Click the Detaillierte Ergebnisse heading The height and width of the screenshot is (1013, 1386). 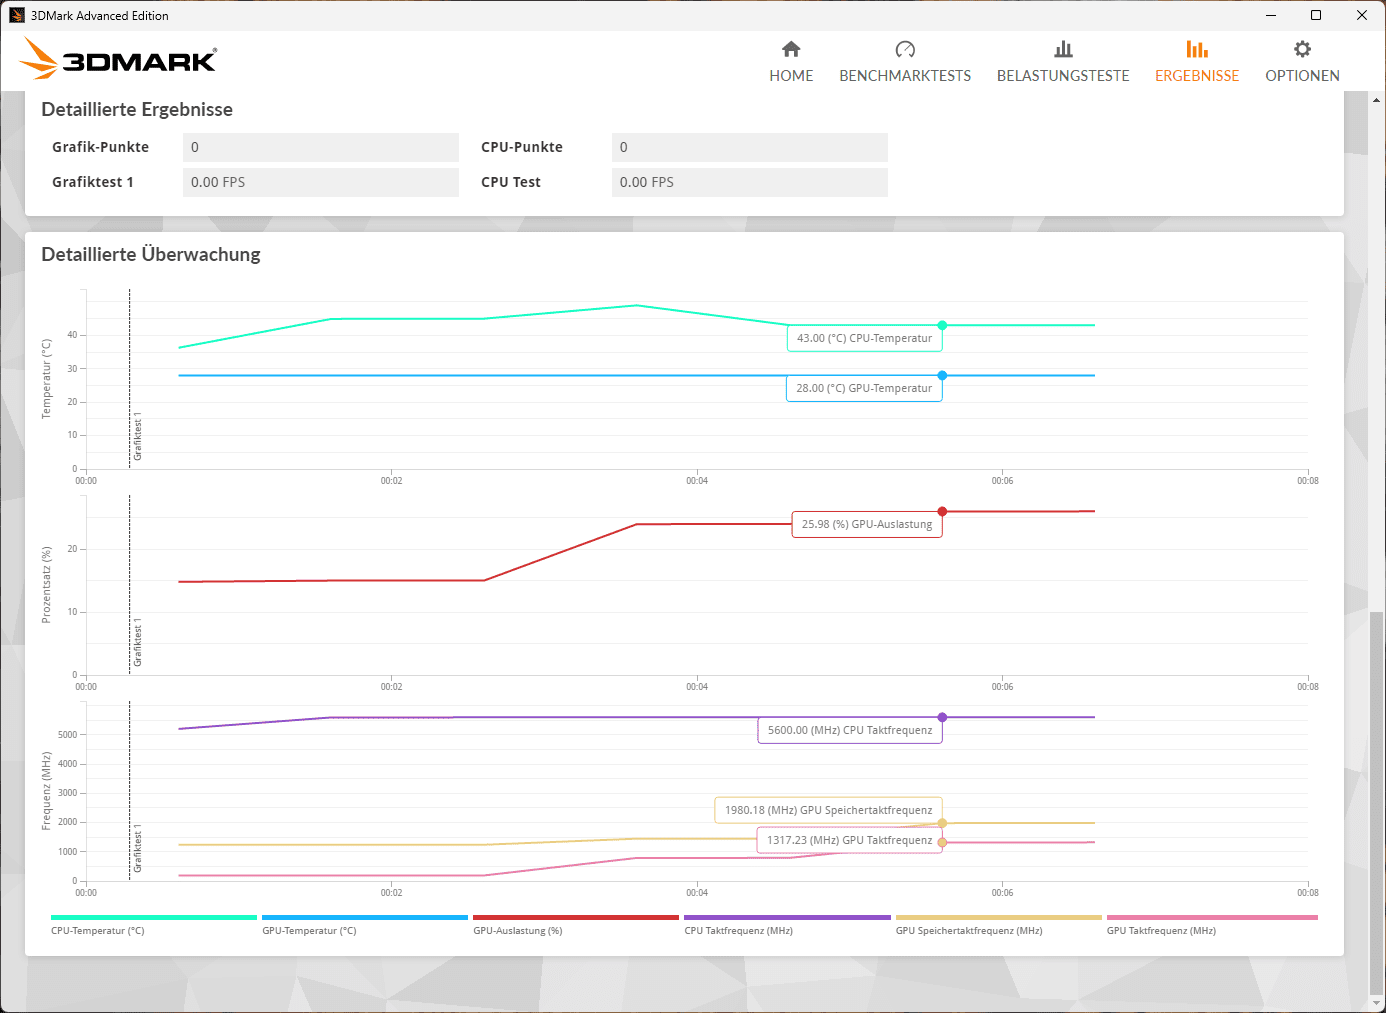click(x=137, y=109)
